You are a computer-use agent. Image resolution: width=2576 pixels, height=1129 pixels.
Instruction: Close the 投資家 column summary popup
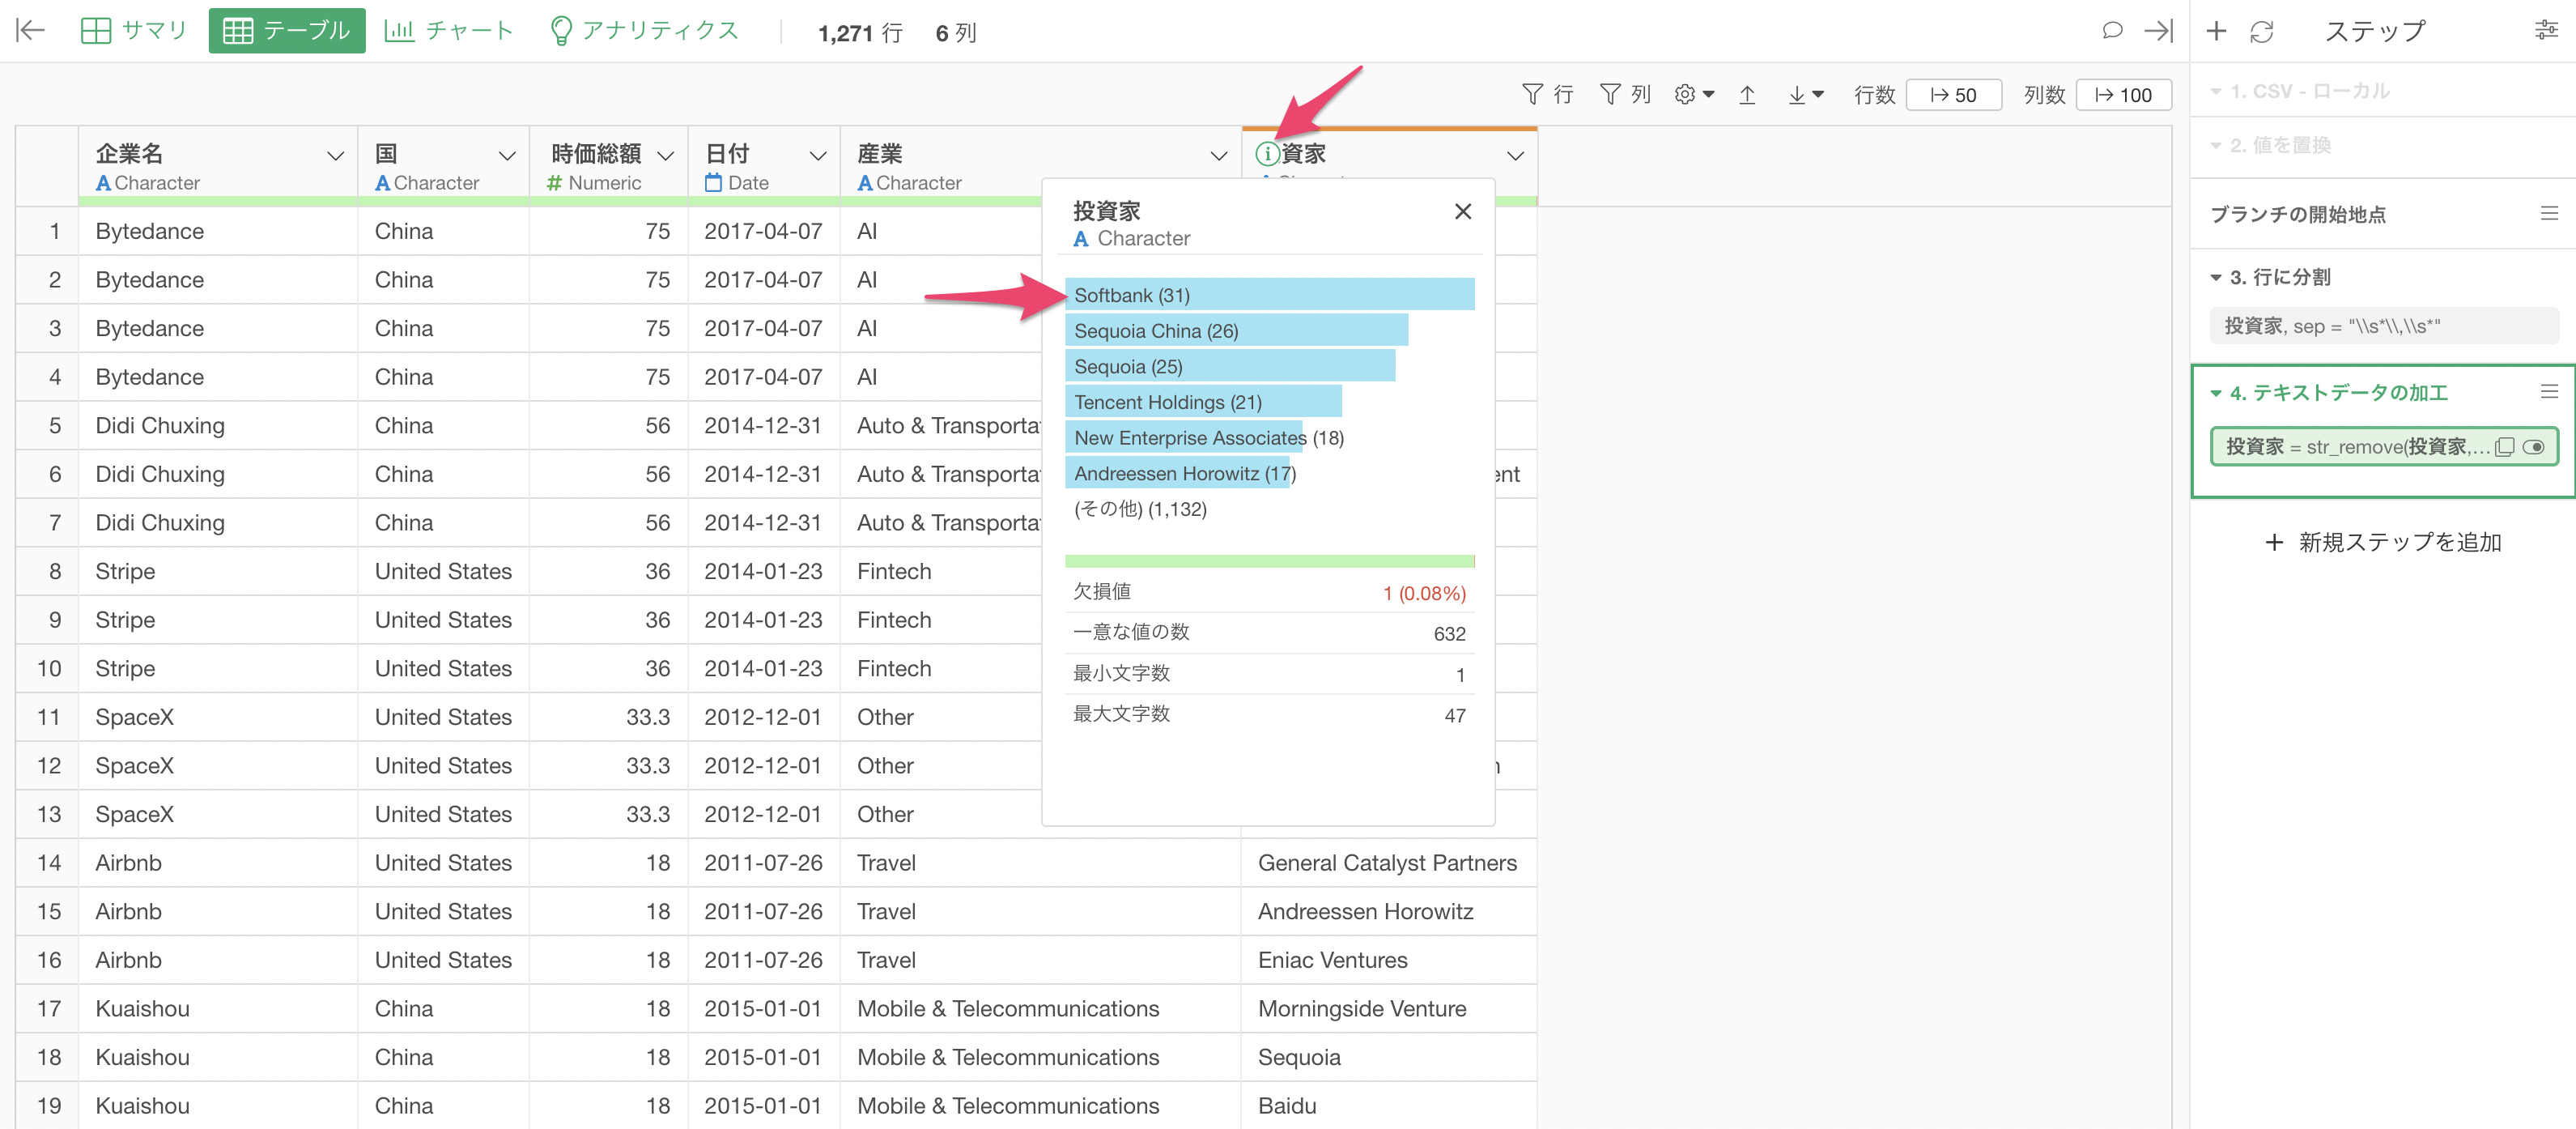pyautogui.click(x=1462, y=211)
